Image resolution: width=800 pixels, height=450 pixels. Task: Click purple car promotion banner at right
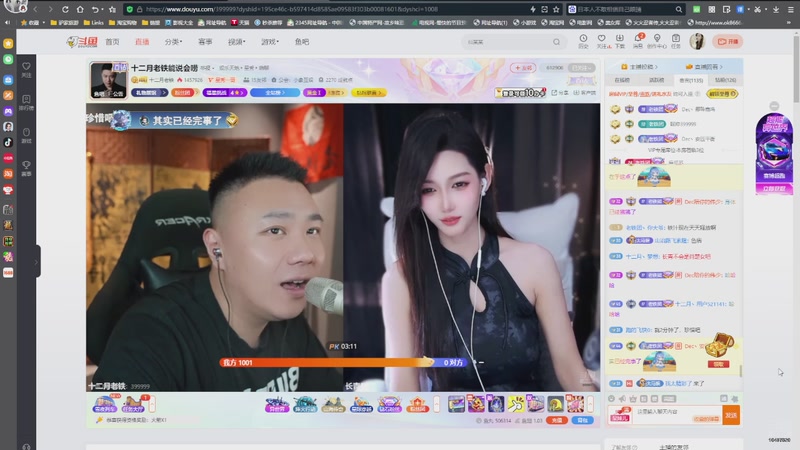point(774,153)
